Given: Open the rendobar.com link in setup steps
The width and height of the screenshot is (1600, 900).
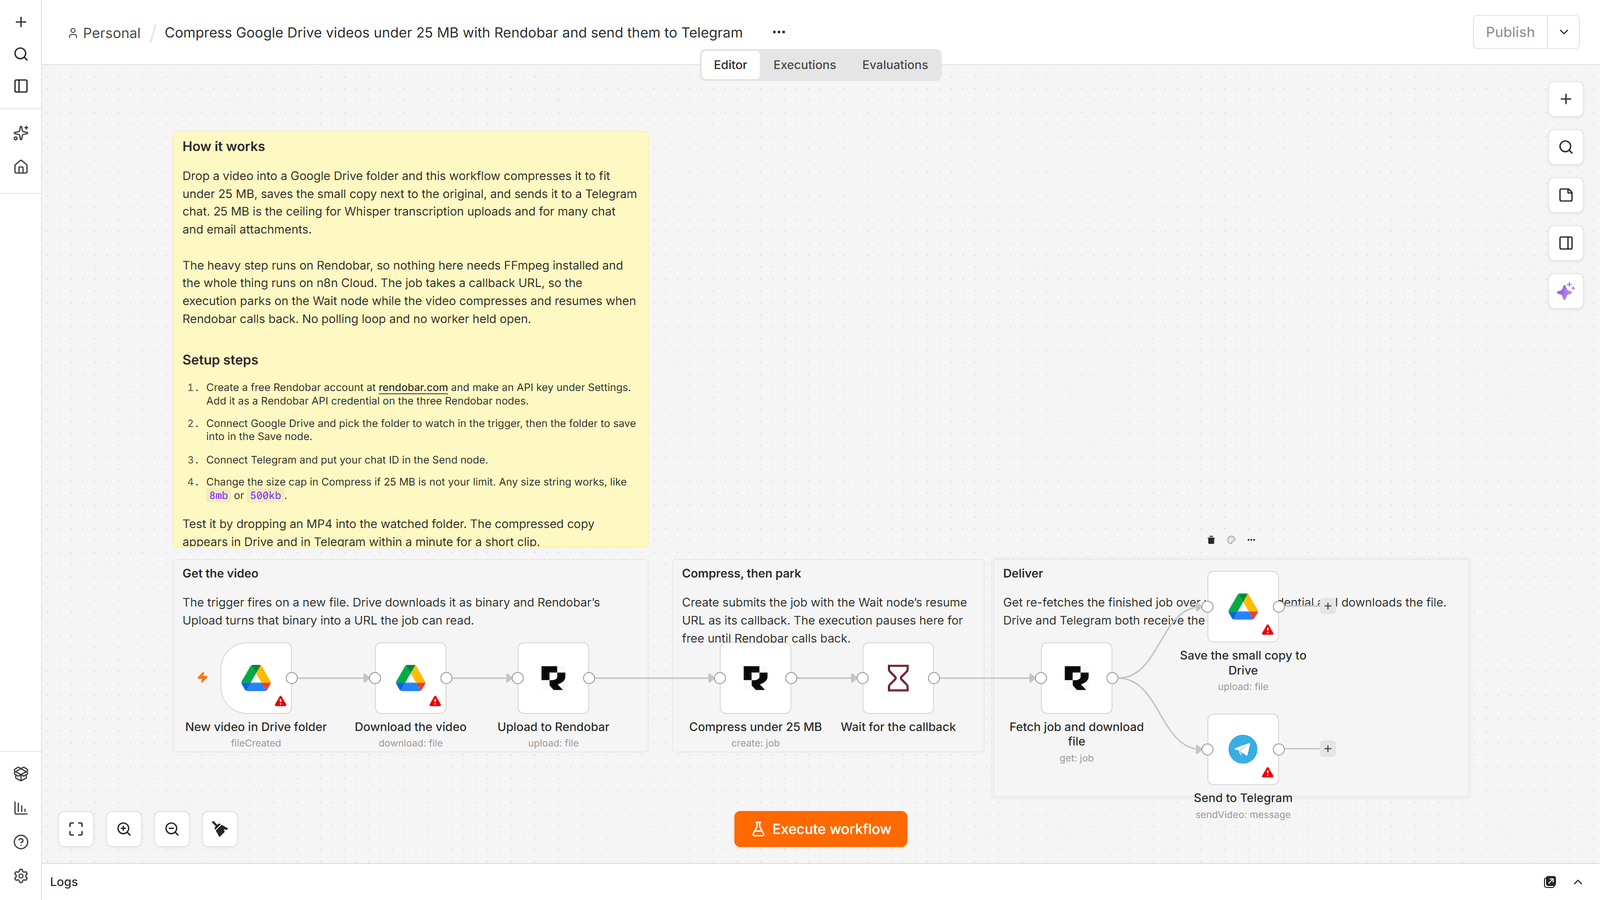Looking at the screenshot, I should click(413, 388).
